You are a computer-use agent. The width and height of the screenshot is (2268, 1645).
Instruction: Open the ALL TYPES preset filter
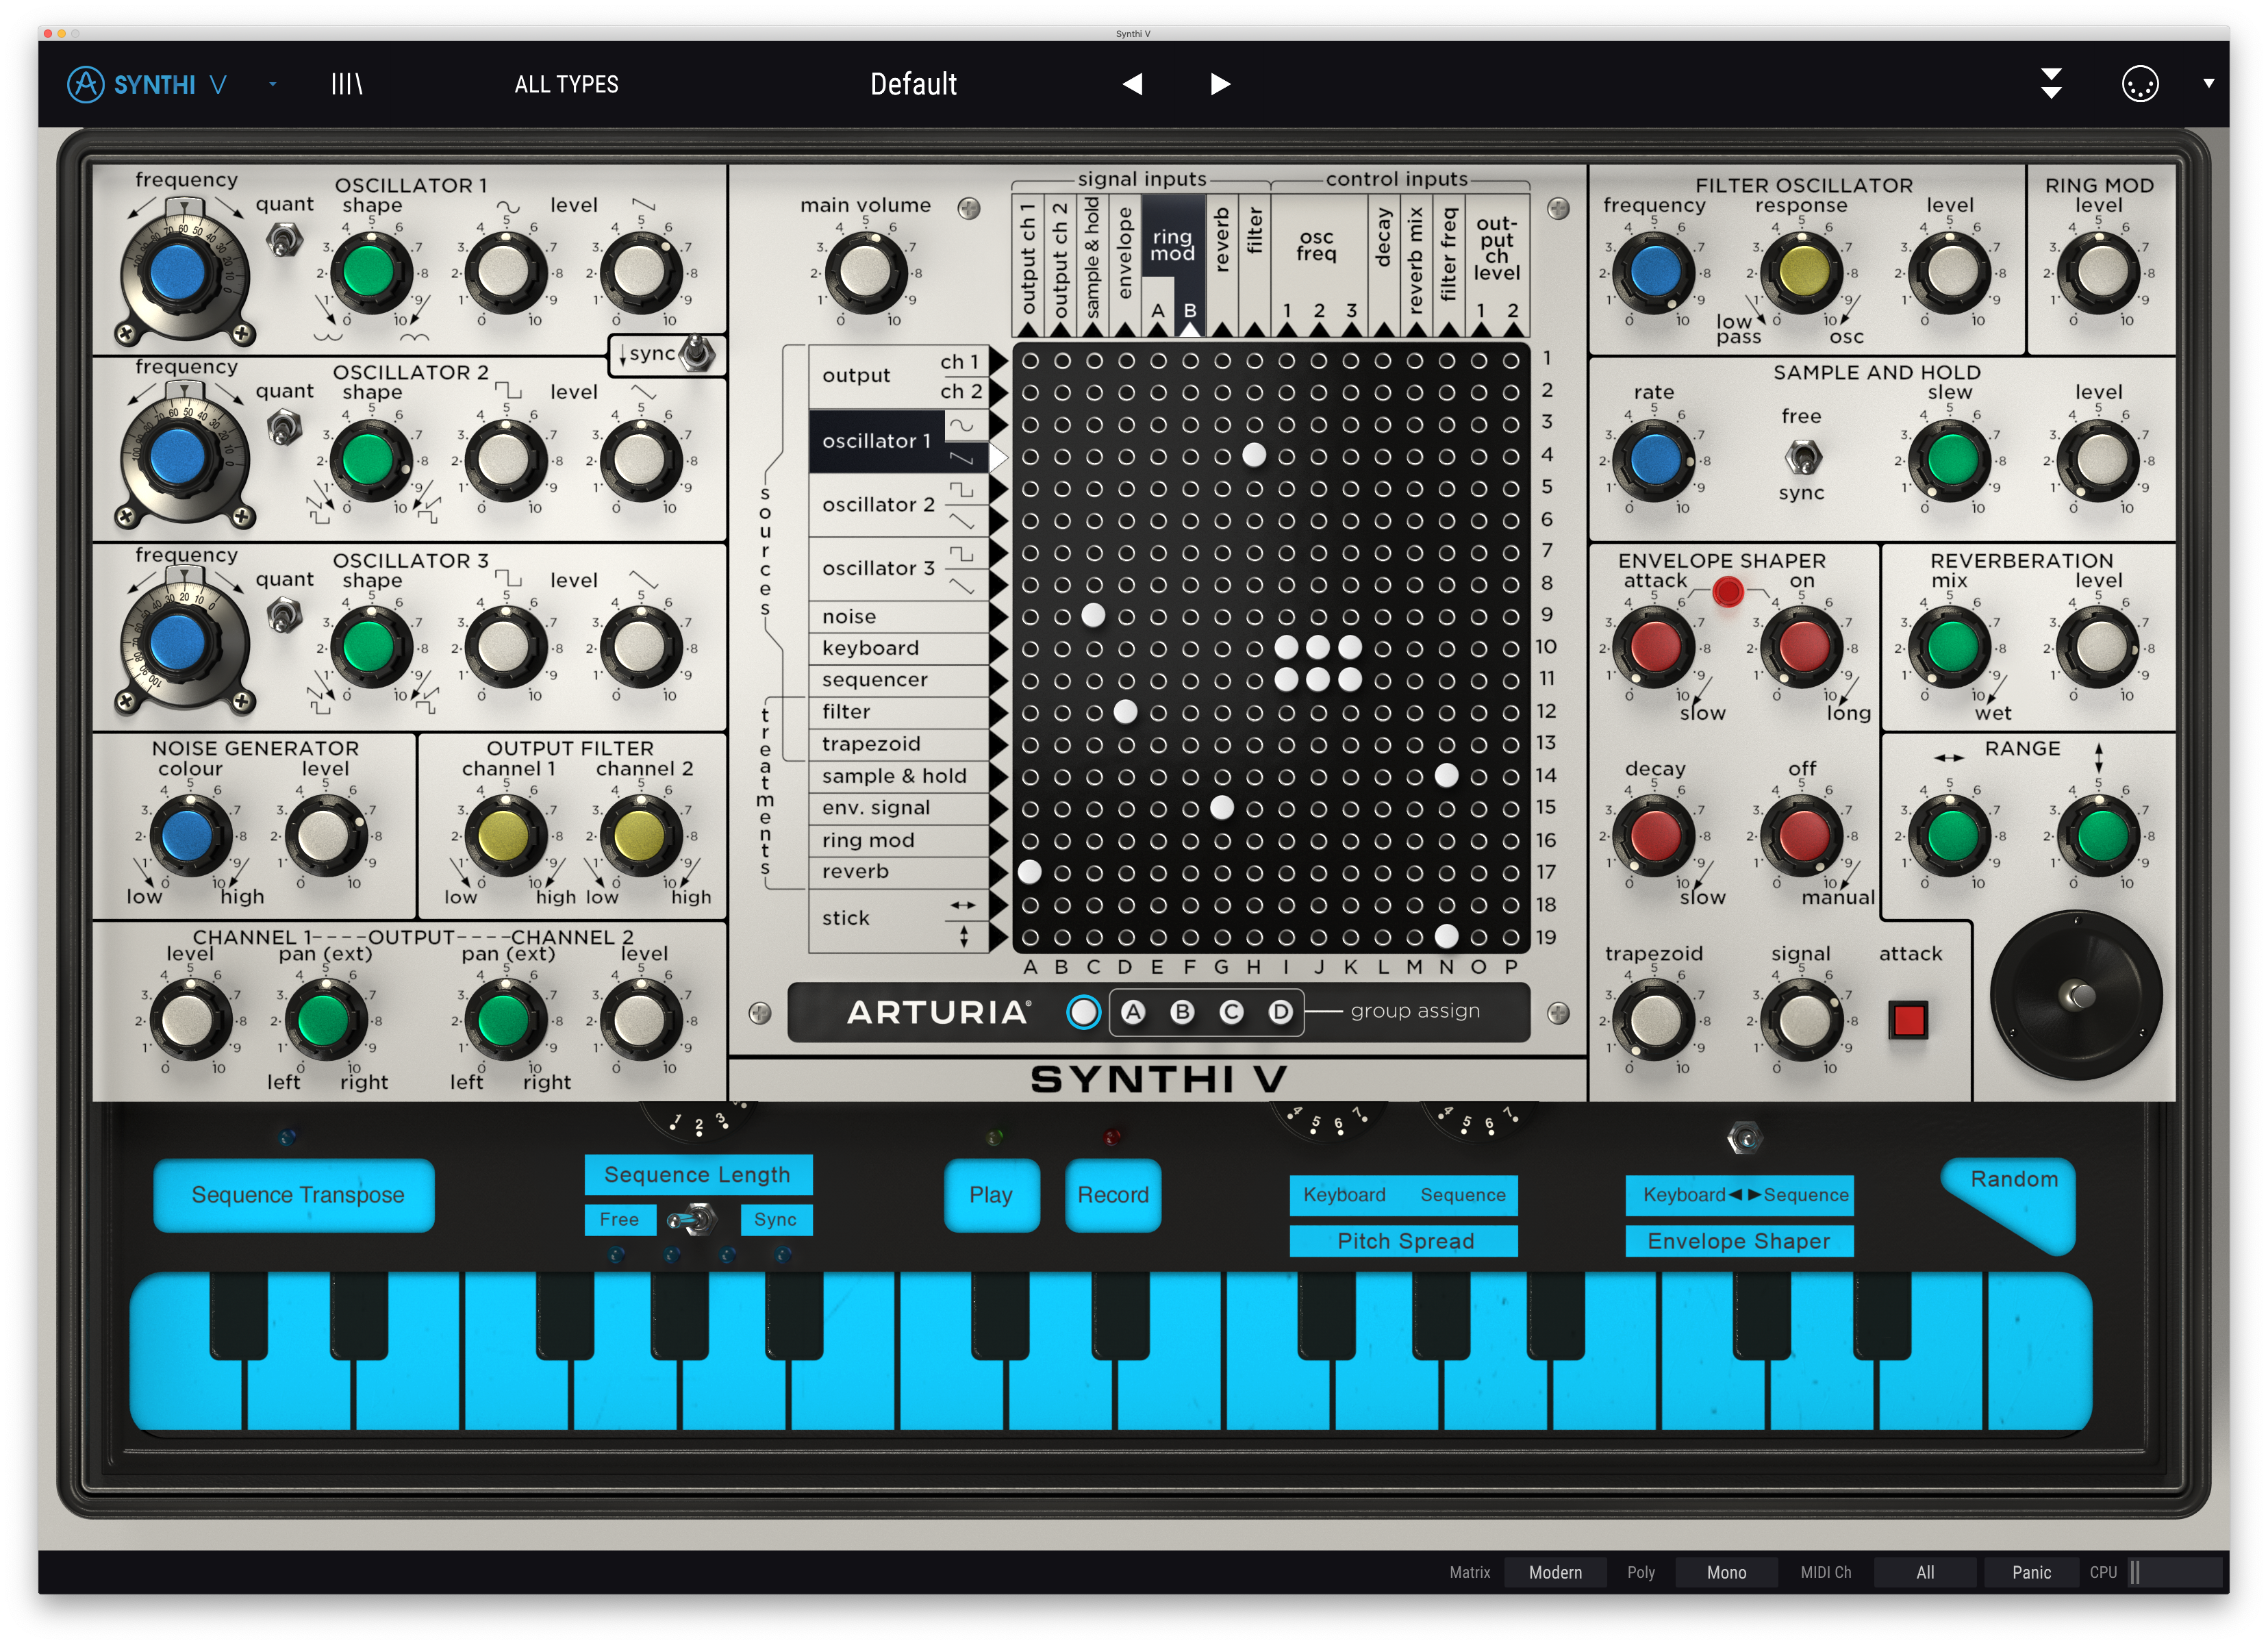(566, 84)
